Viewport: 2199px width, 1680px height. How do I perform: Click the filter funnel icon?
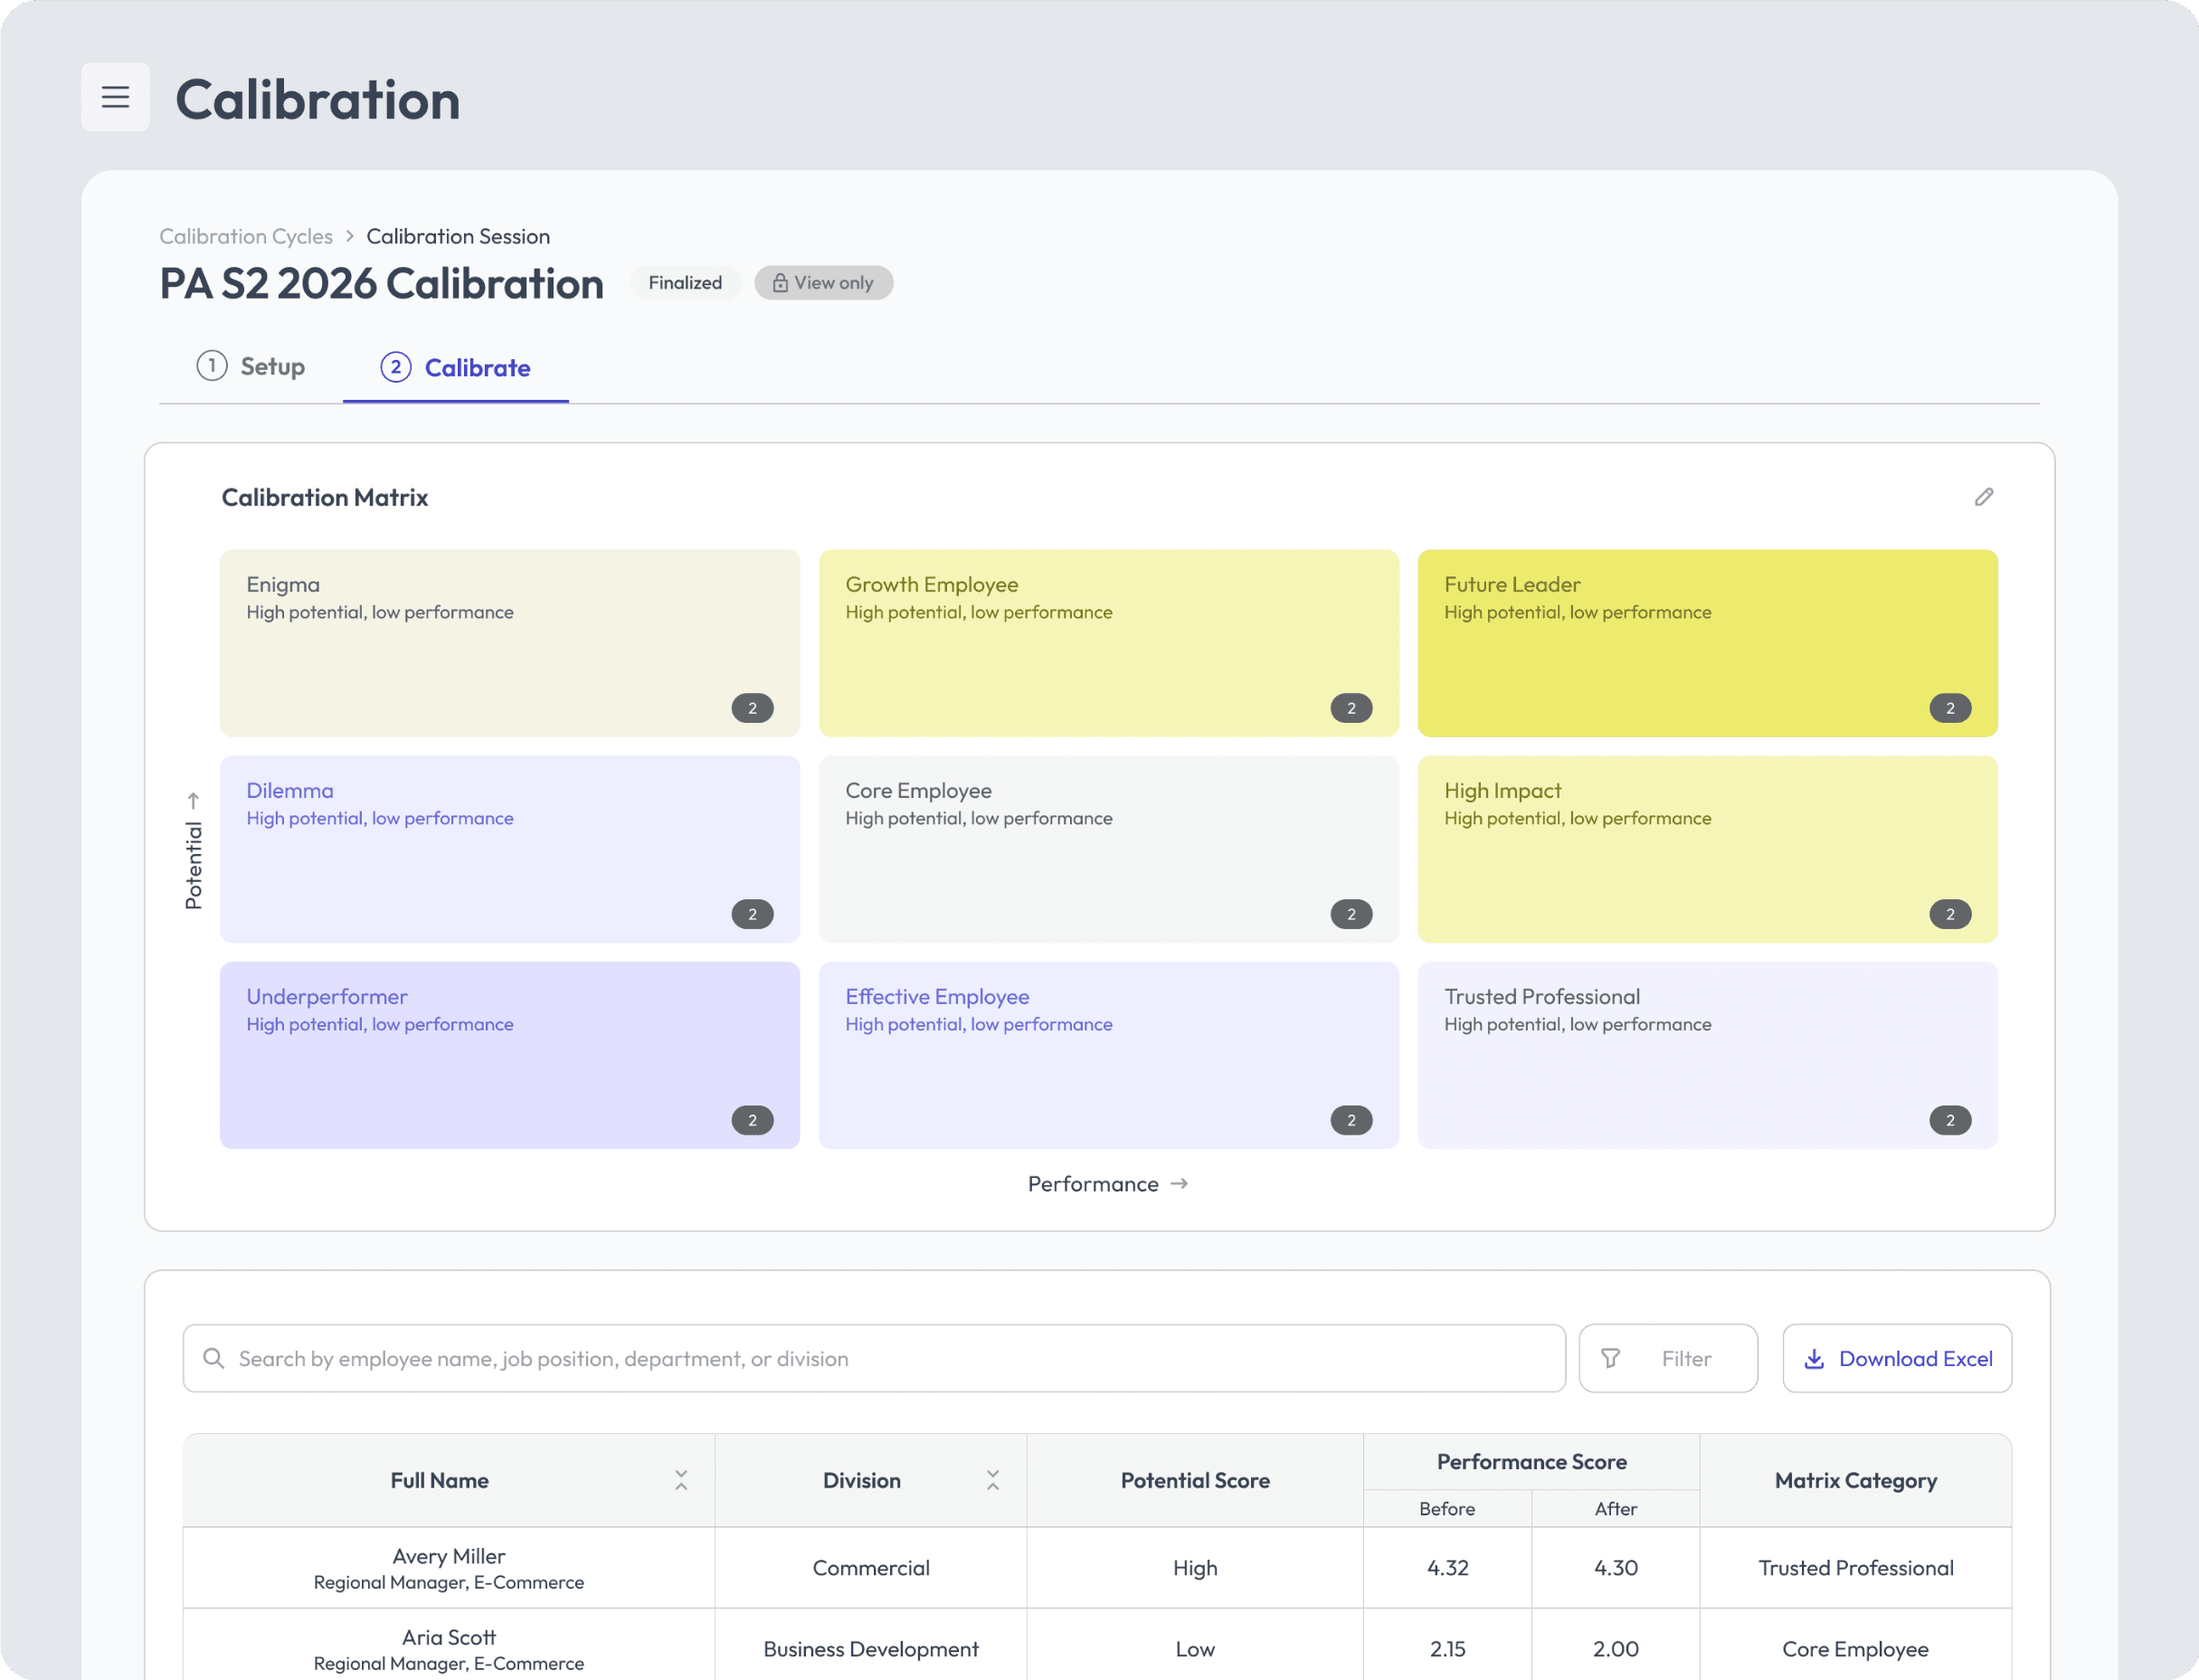[1610, 1358]
